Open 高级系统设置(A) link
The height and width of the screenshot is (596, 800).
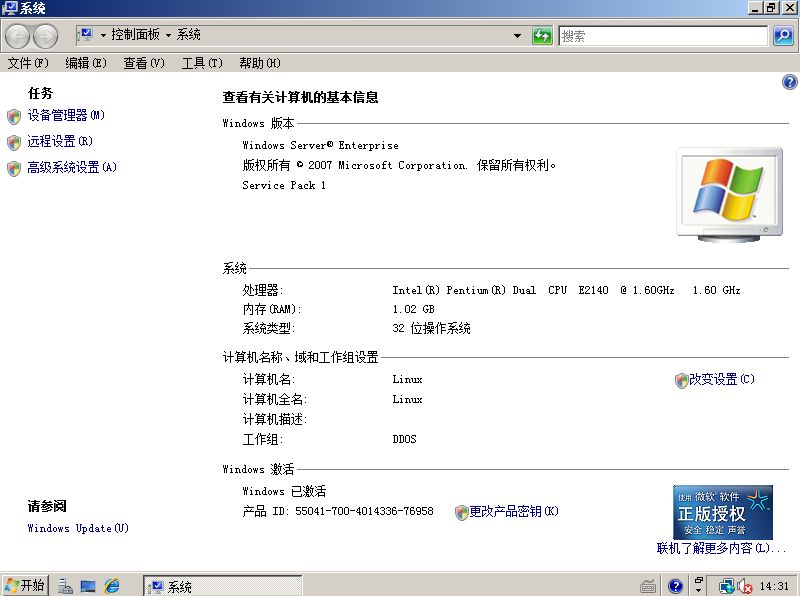tap(72, 167)
